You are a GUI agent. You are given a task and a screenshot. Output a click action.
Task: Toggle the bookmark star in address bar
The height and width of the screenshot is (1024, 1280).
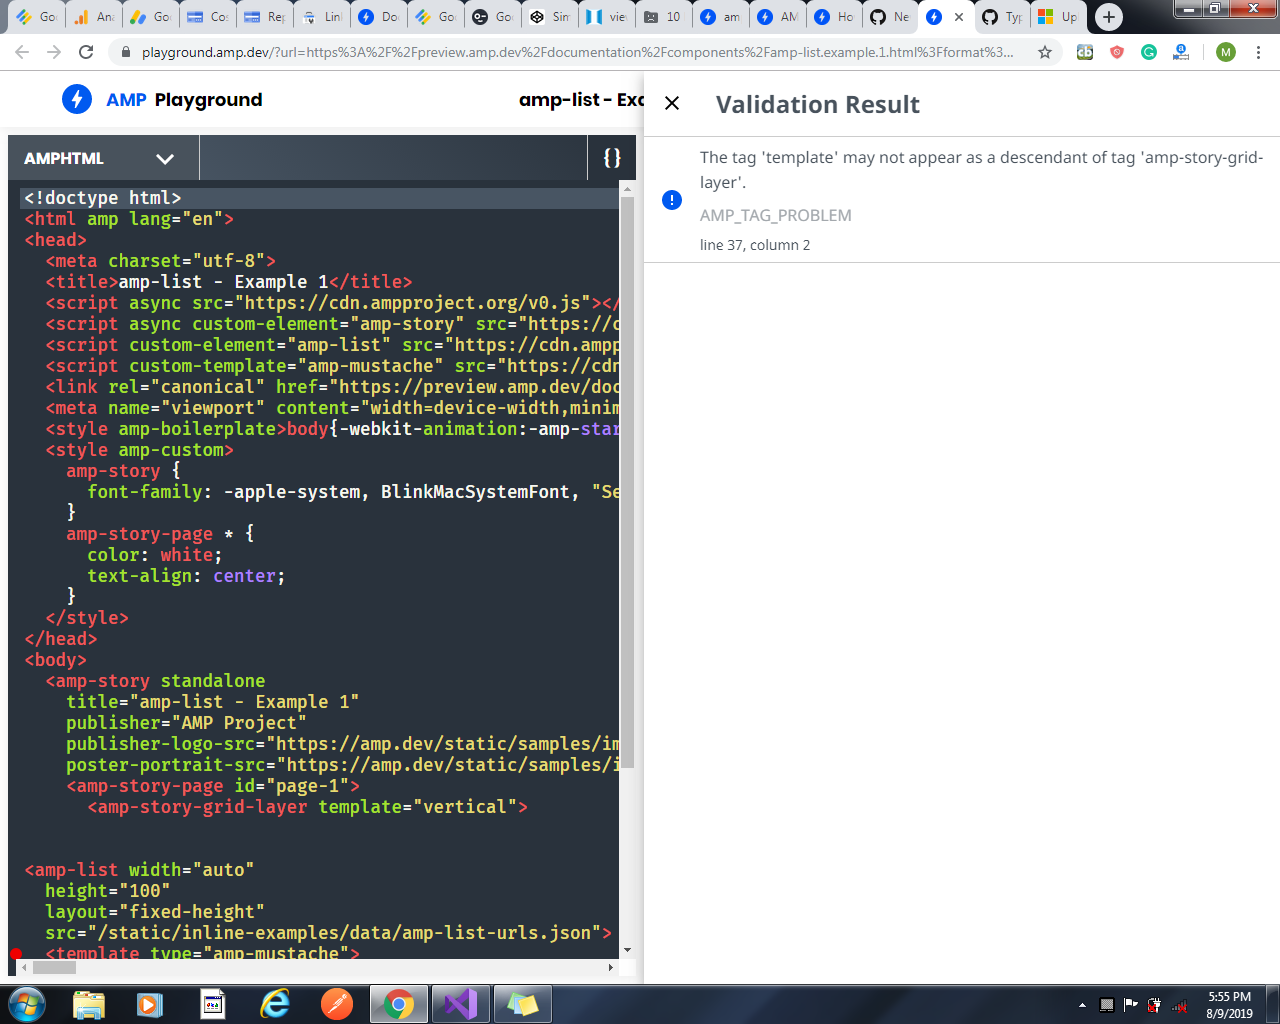tap(1044, 49)
